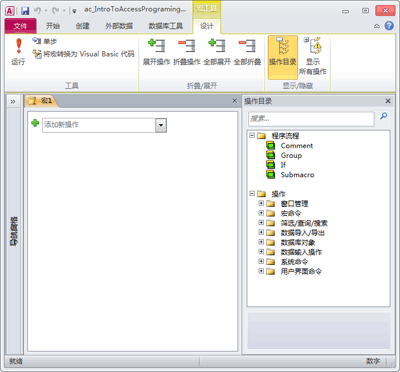Click the 展开操作 expand actions icon
Viewport: 400px width, 372px height.
pyautogui.click(x=156, y=52)
